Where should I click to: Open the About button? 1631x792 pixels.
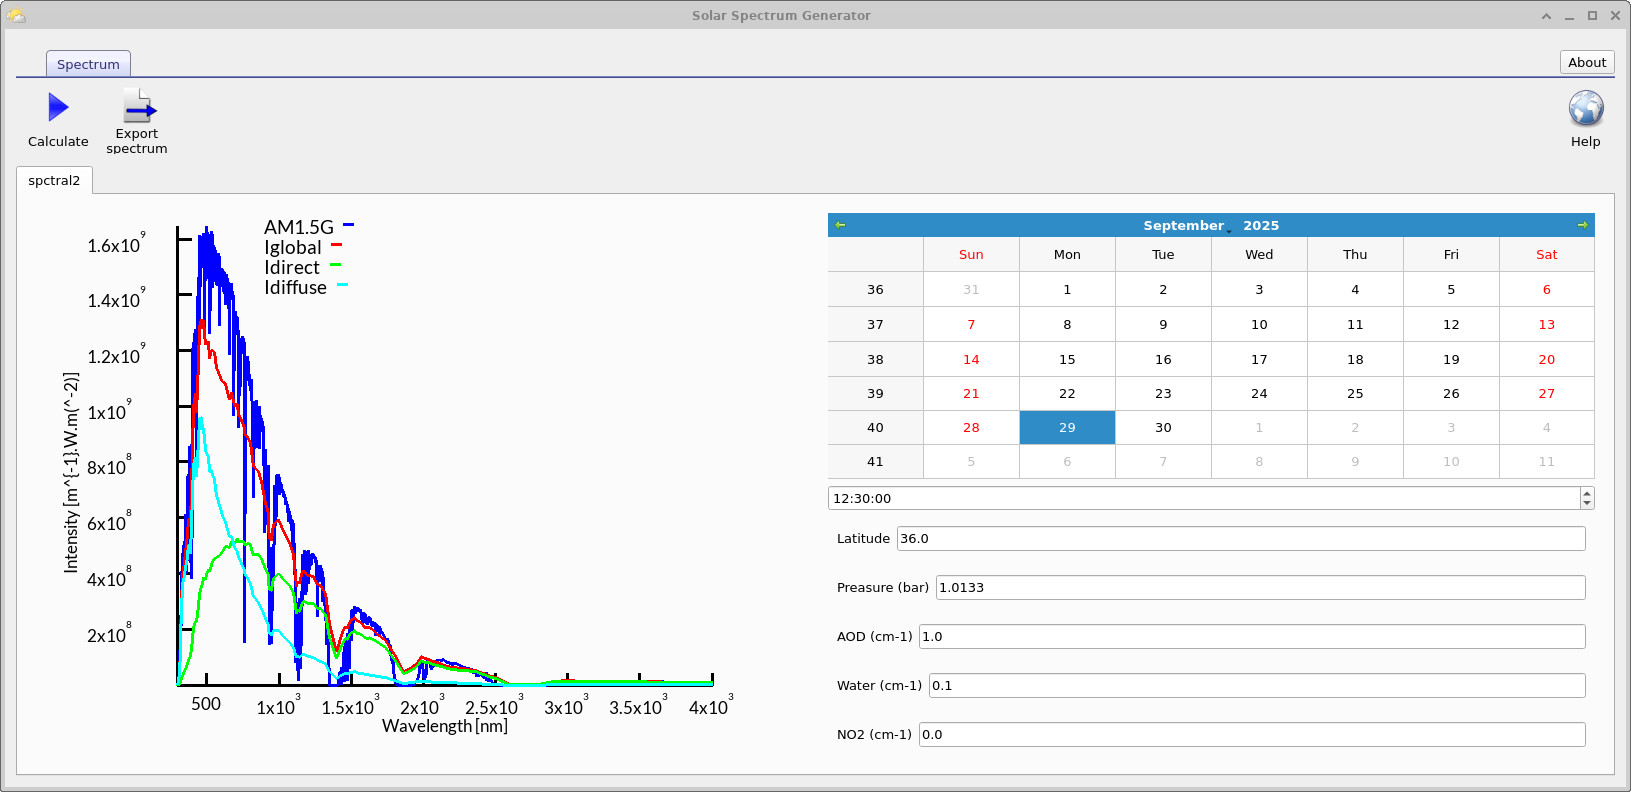[x=1586, y=62]
